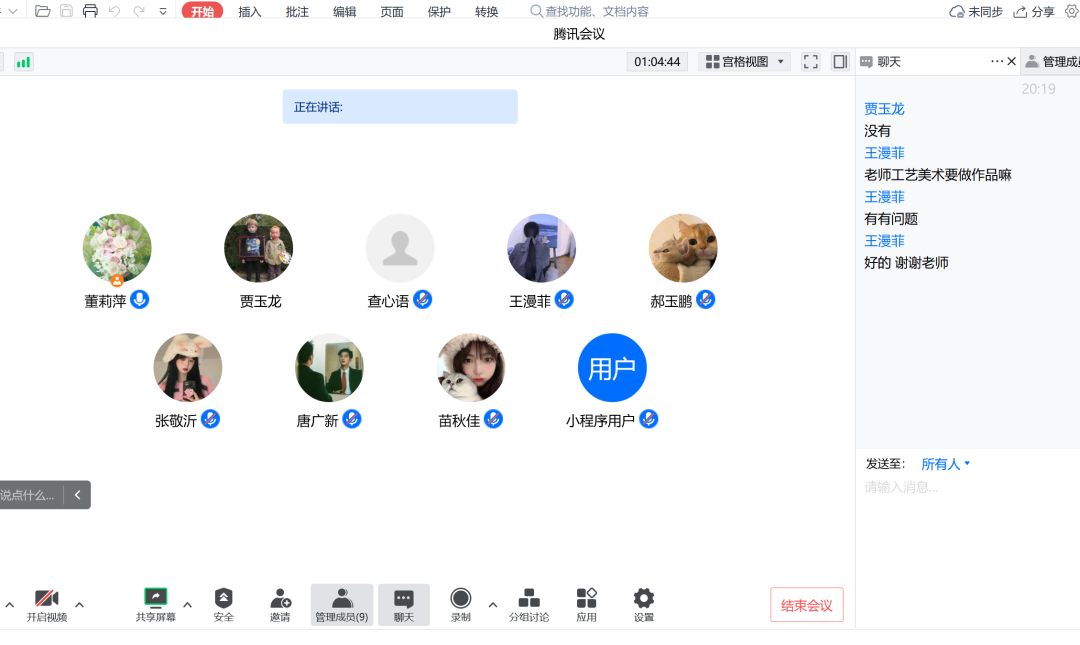The image size is (1080, 645).
Task: Click the open folder icon in top toolbar
Action: 43,11
